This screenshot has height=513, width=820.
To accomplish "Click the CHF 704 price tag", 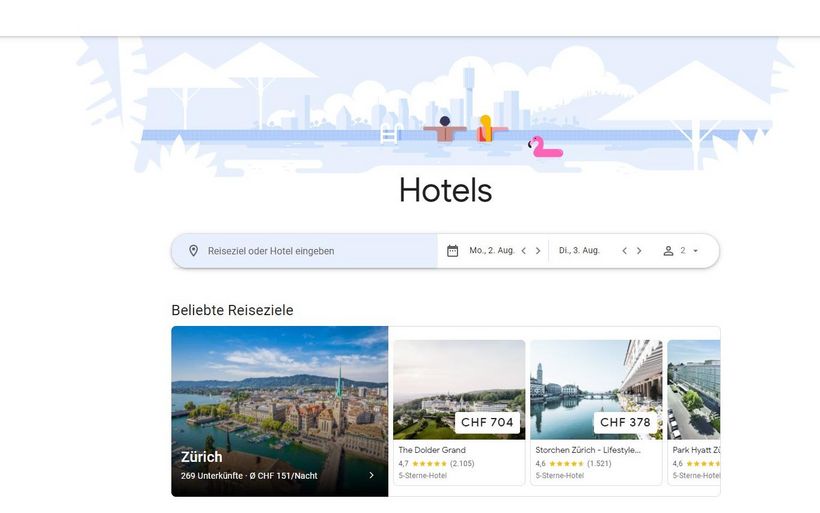I will tap(487, 423).
